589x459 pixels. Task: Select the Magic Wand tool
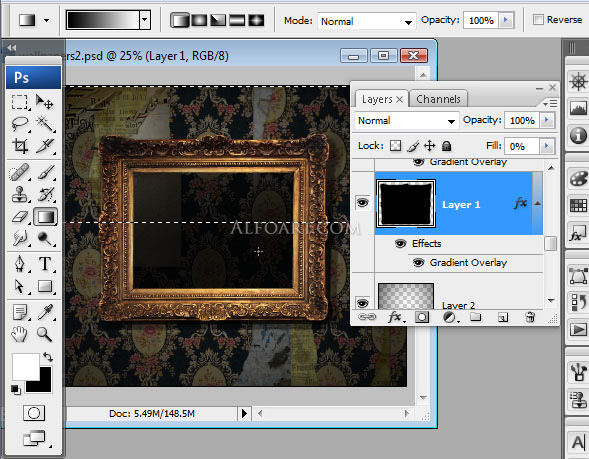tap(45, 123)
